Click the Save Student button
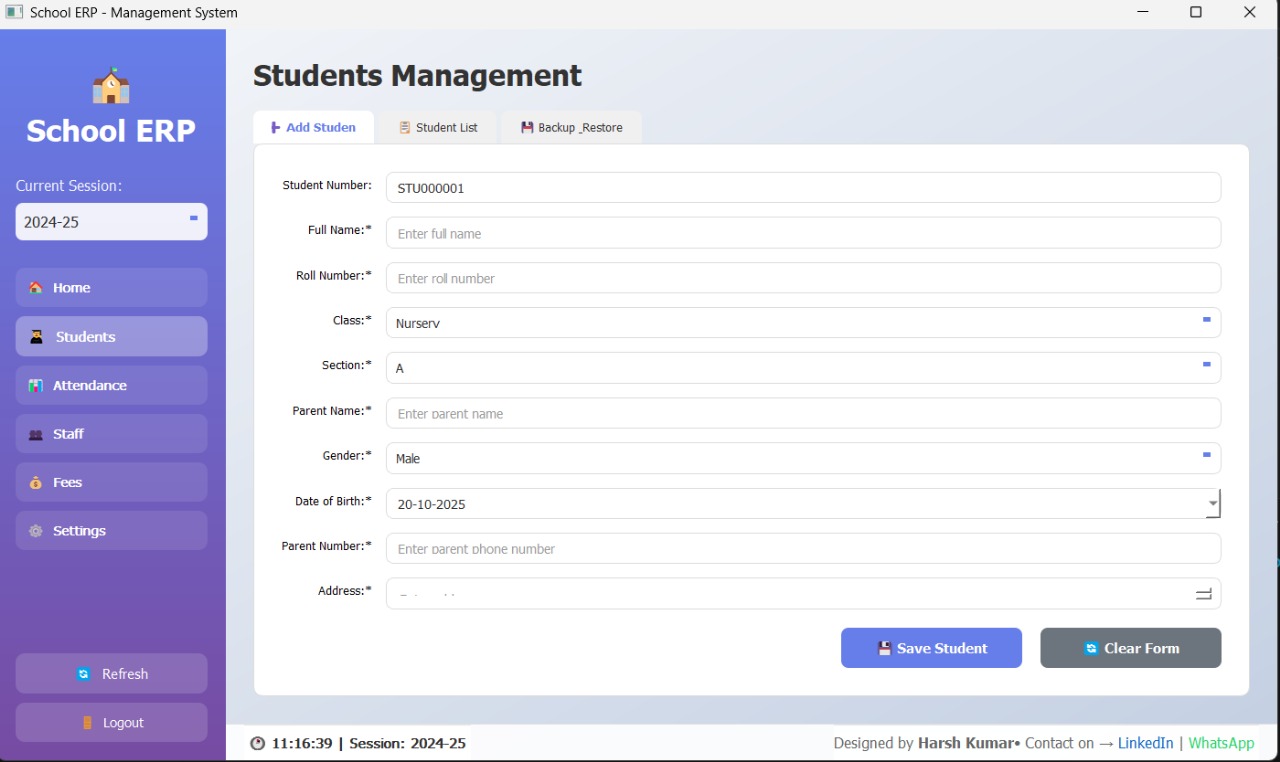 pyautogui.click(x=931, y=648)
